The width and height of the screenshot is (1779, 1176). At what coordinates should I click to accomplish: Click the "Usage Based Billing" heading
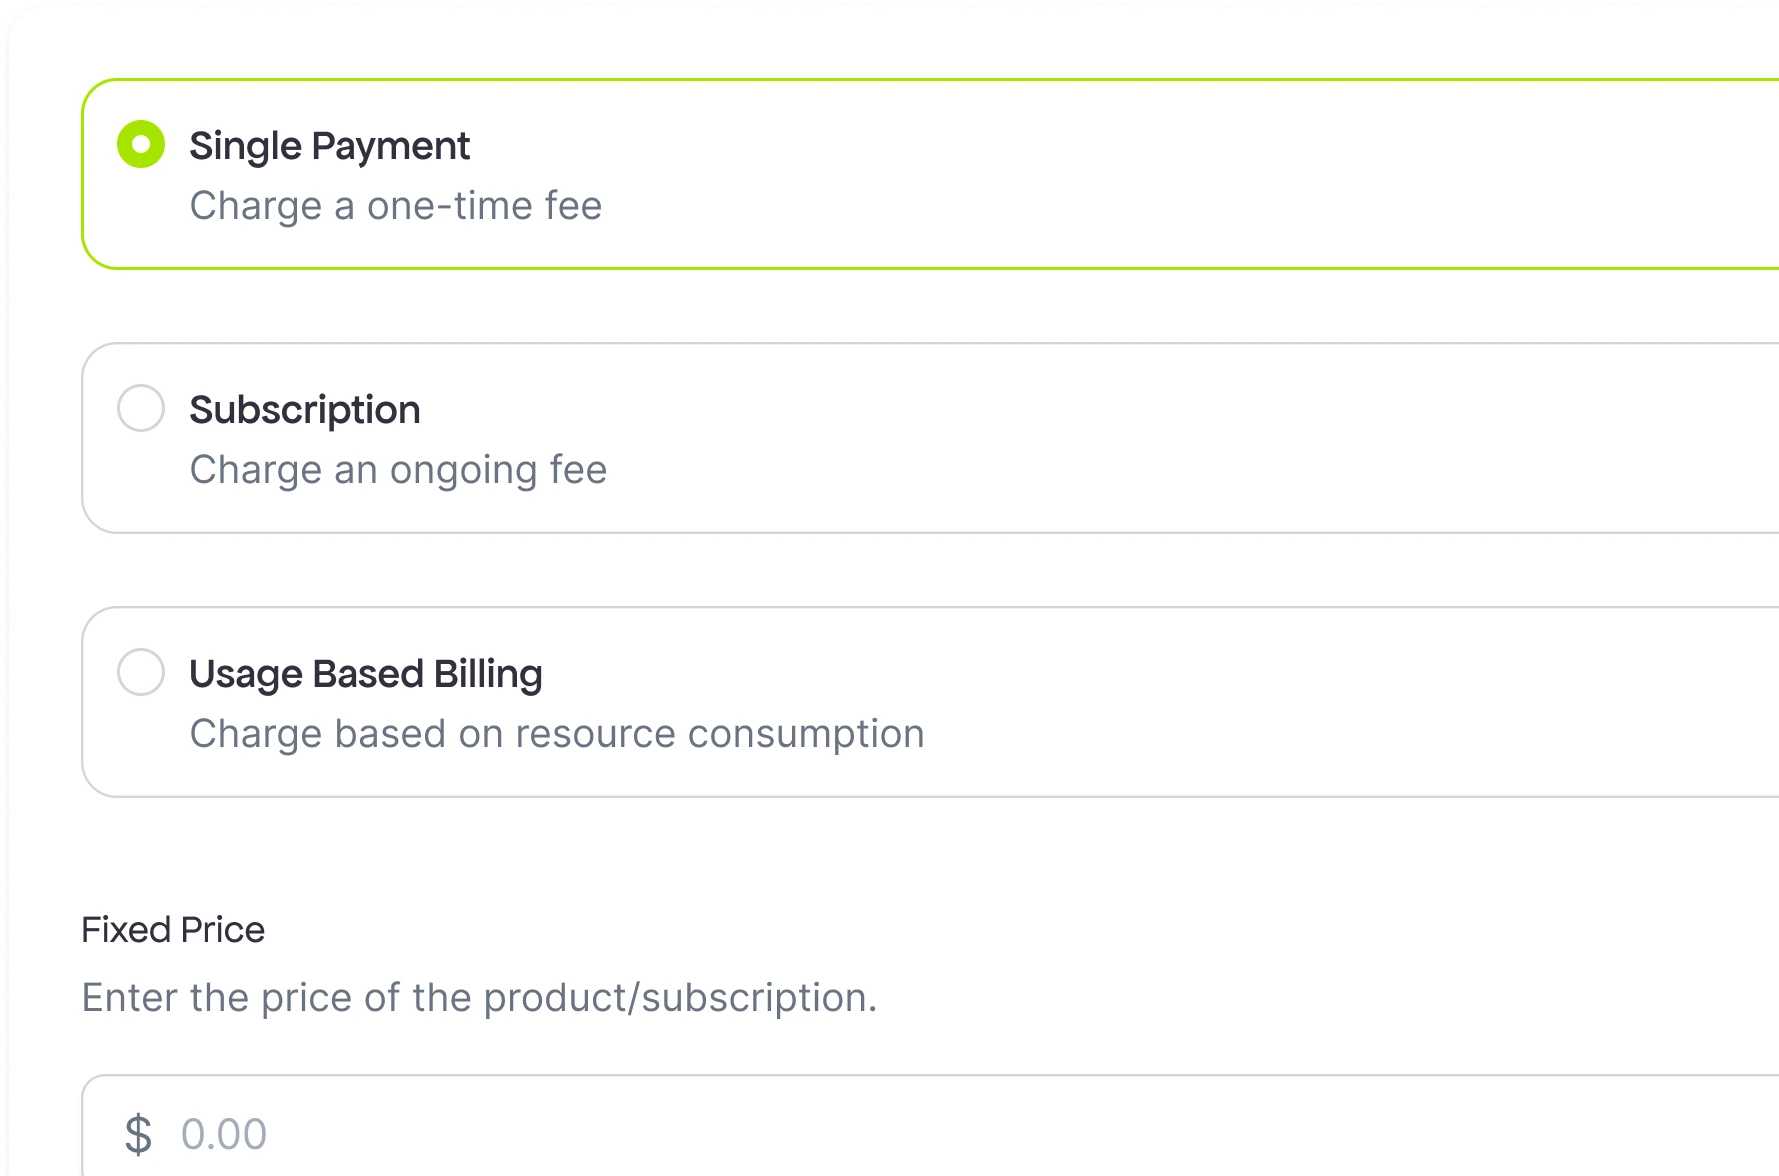(365, 674)
